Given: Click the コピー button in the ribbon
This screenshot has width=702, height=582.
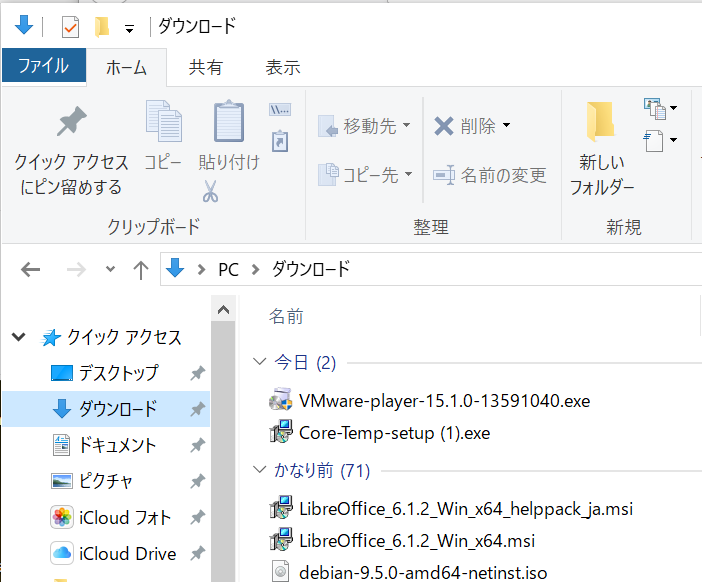Looking at the screenshot, I should (163, 136).
